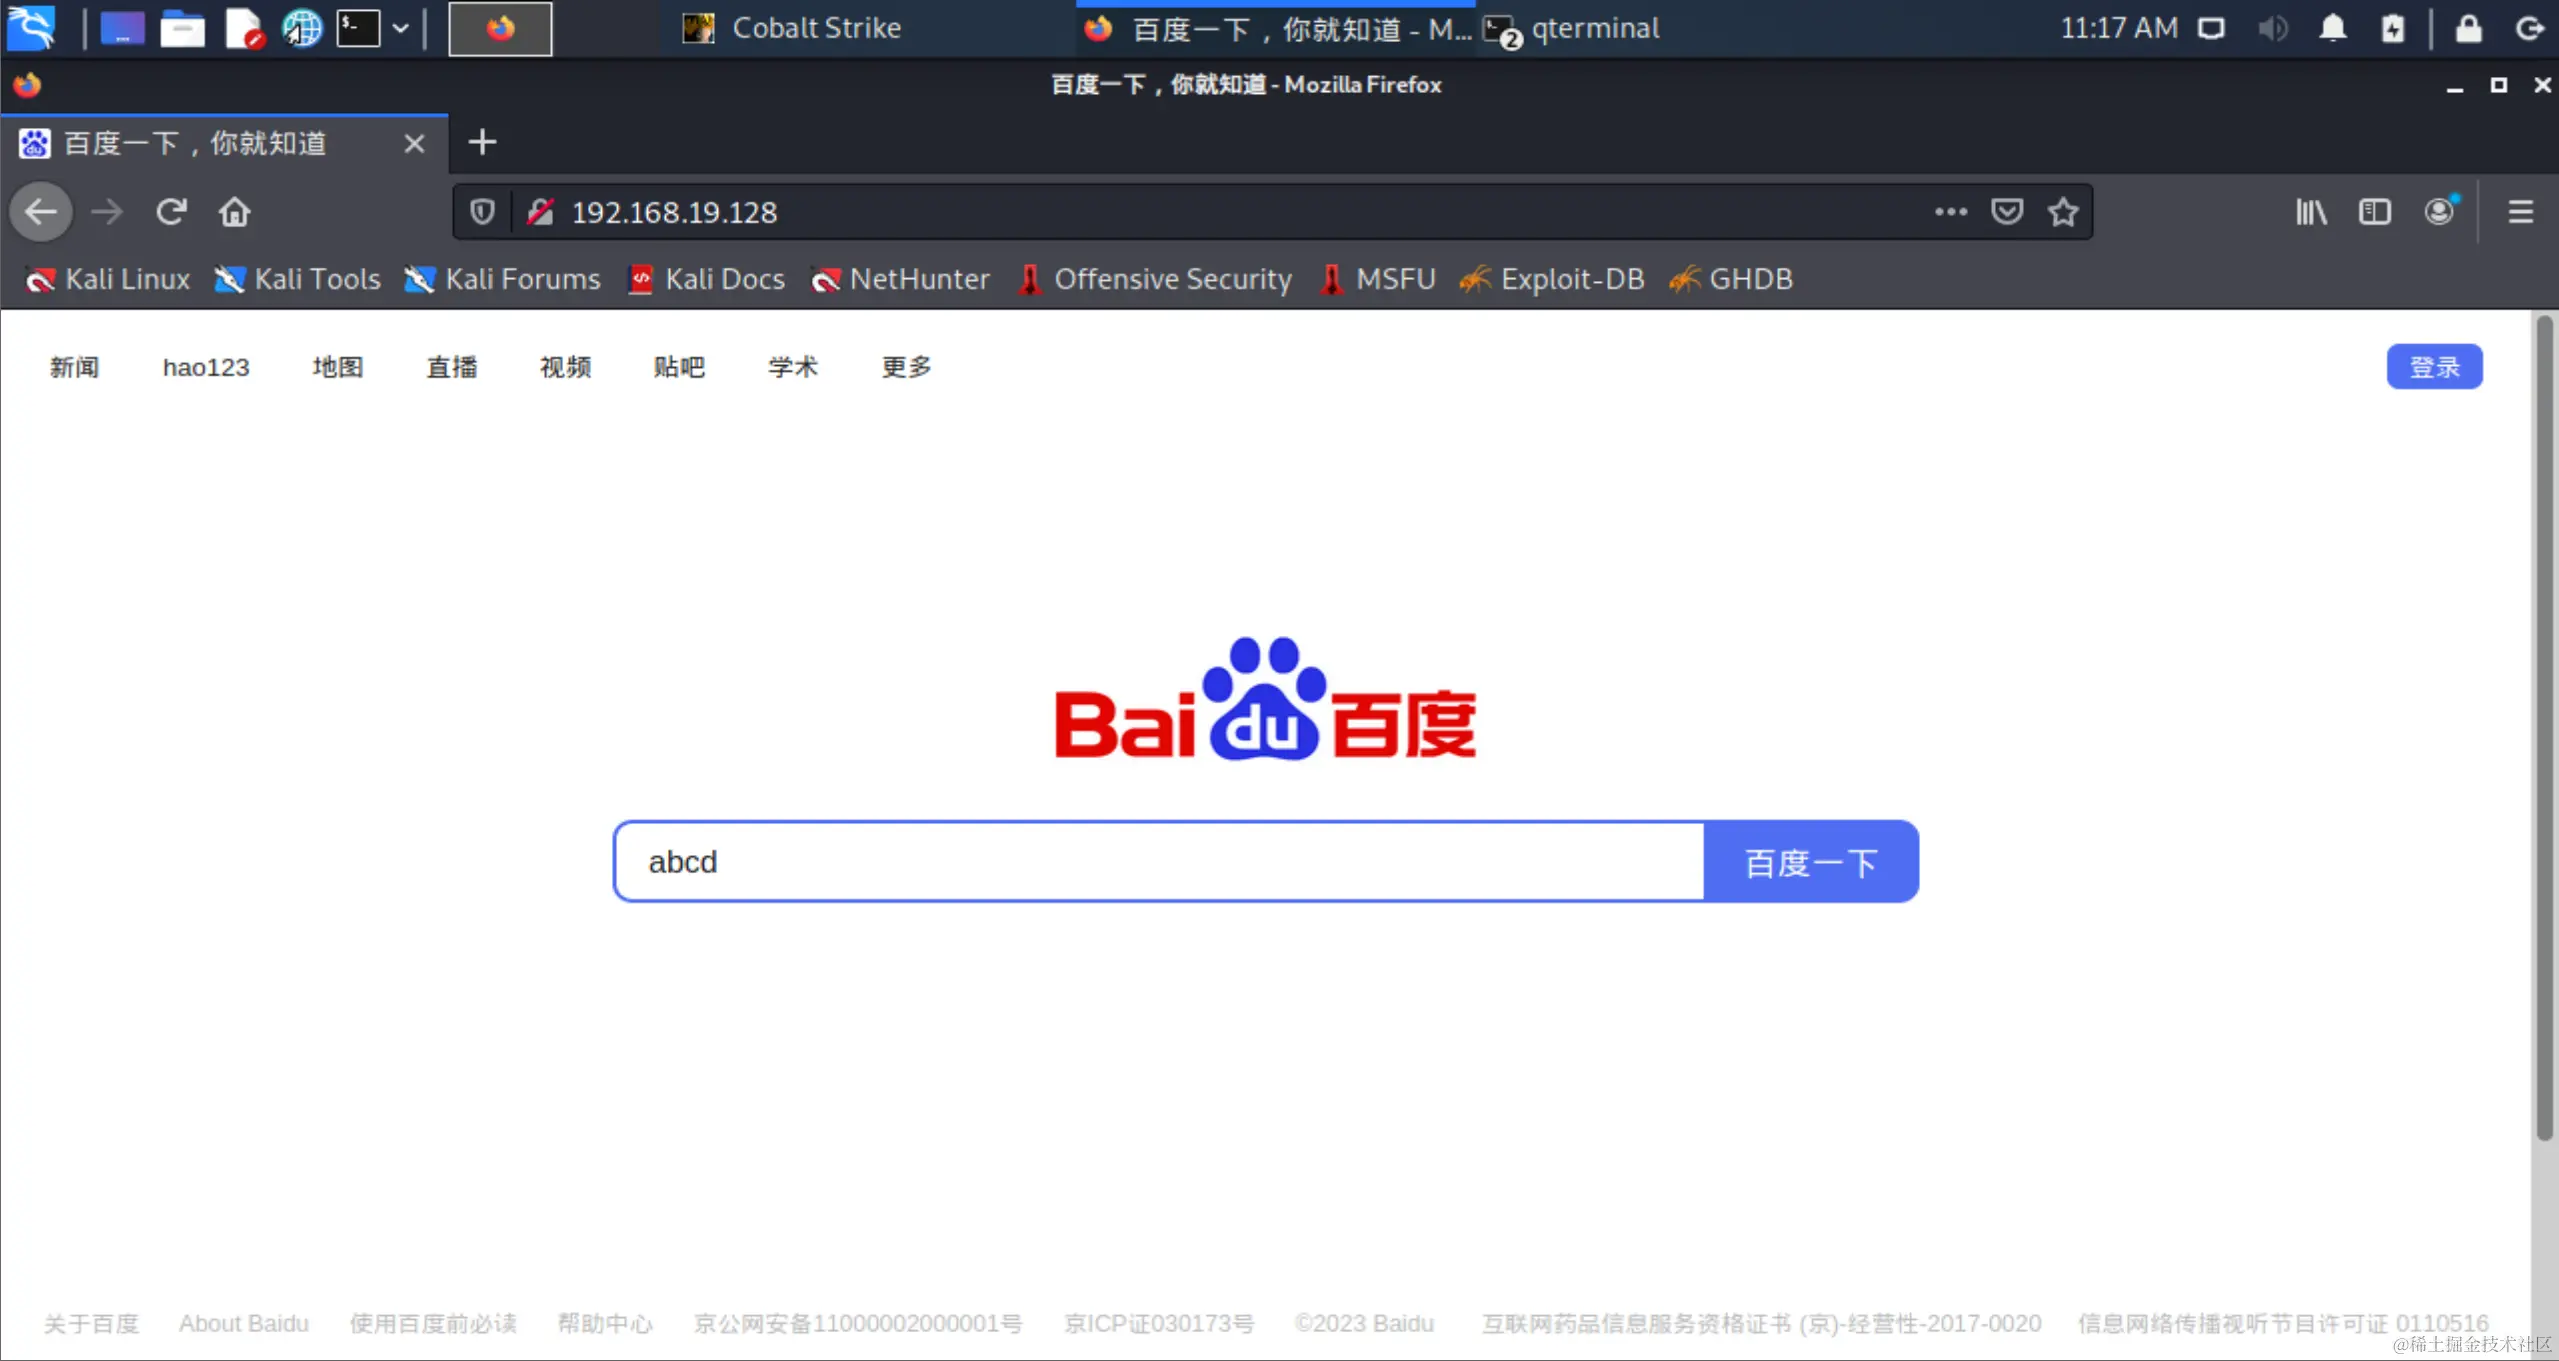This screenshot has height=1361, width=2559.
Task: Reload the current page
Action: click(171, 212)
